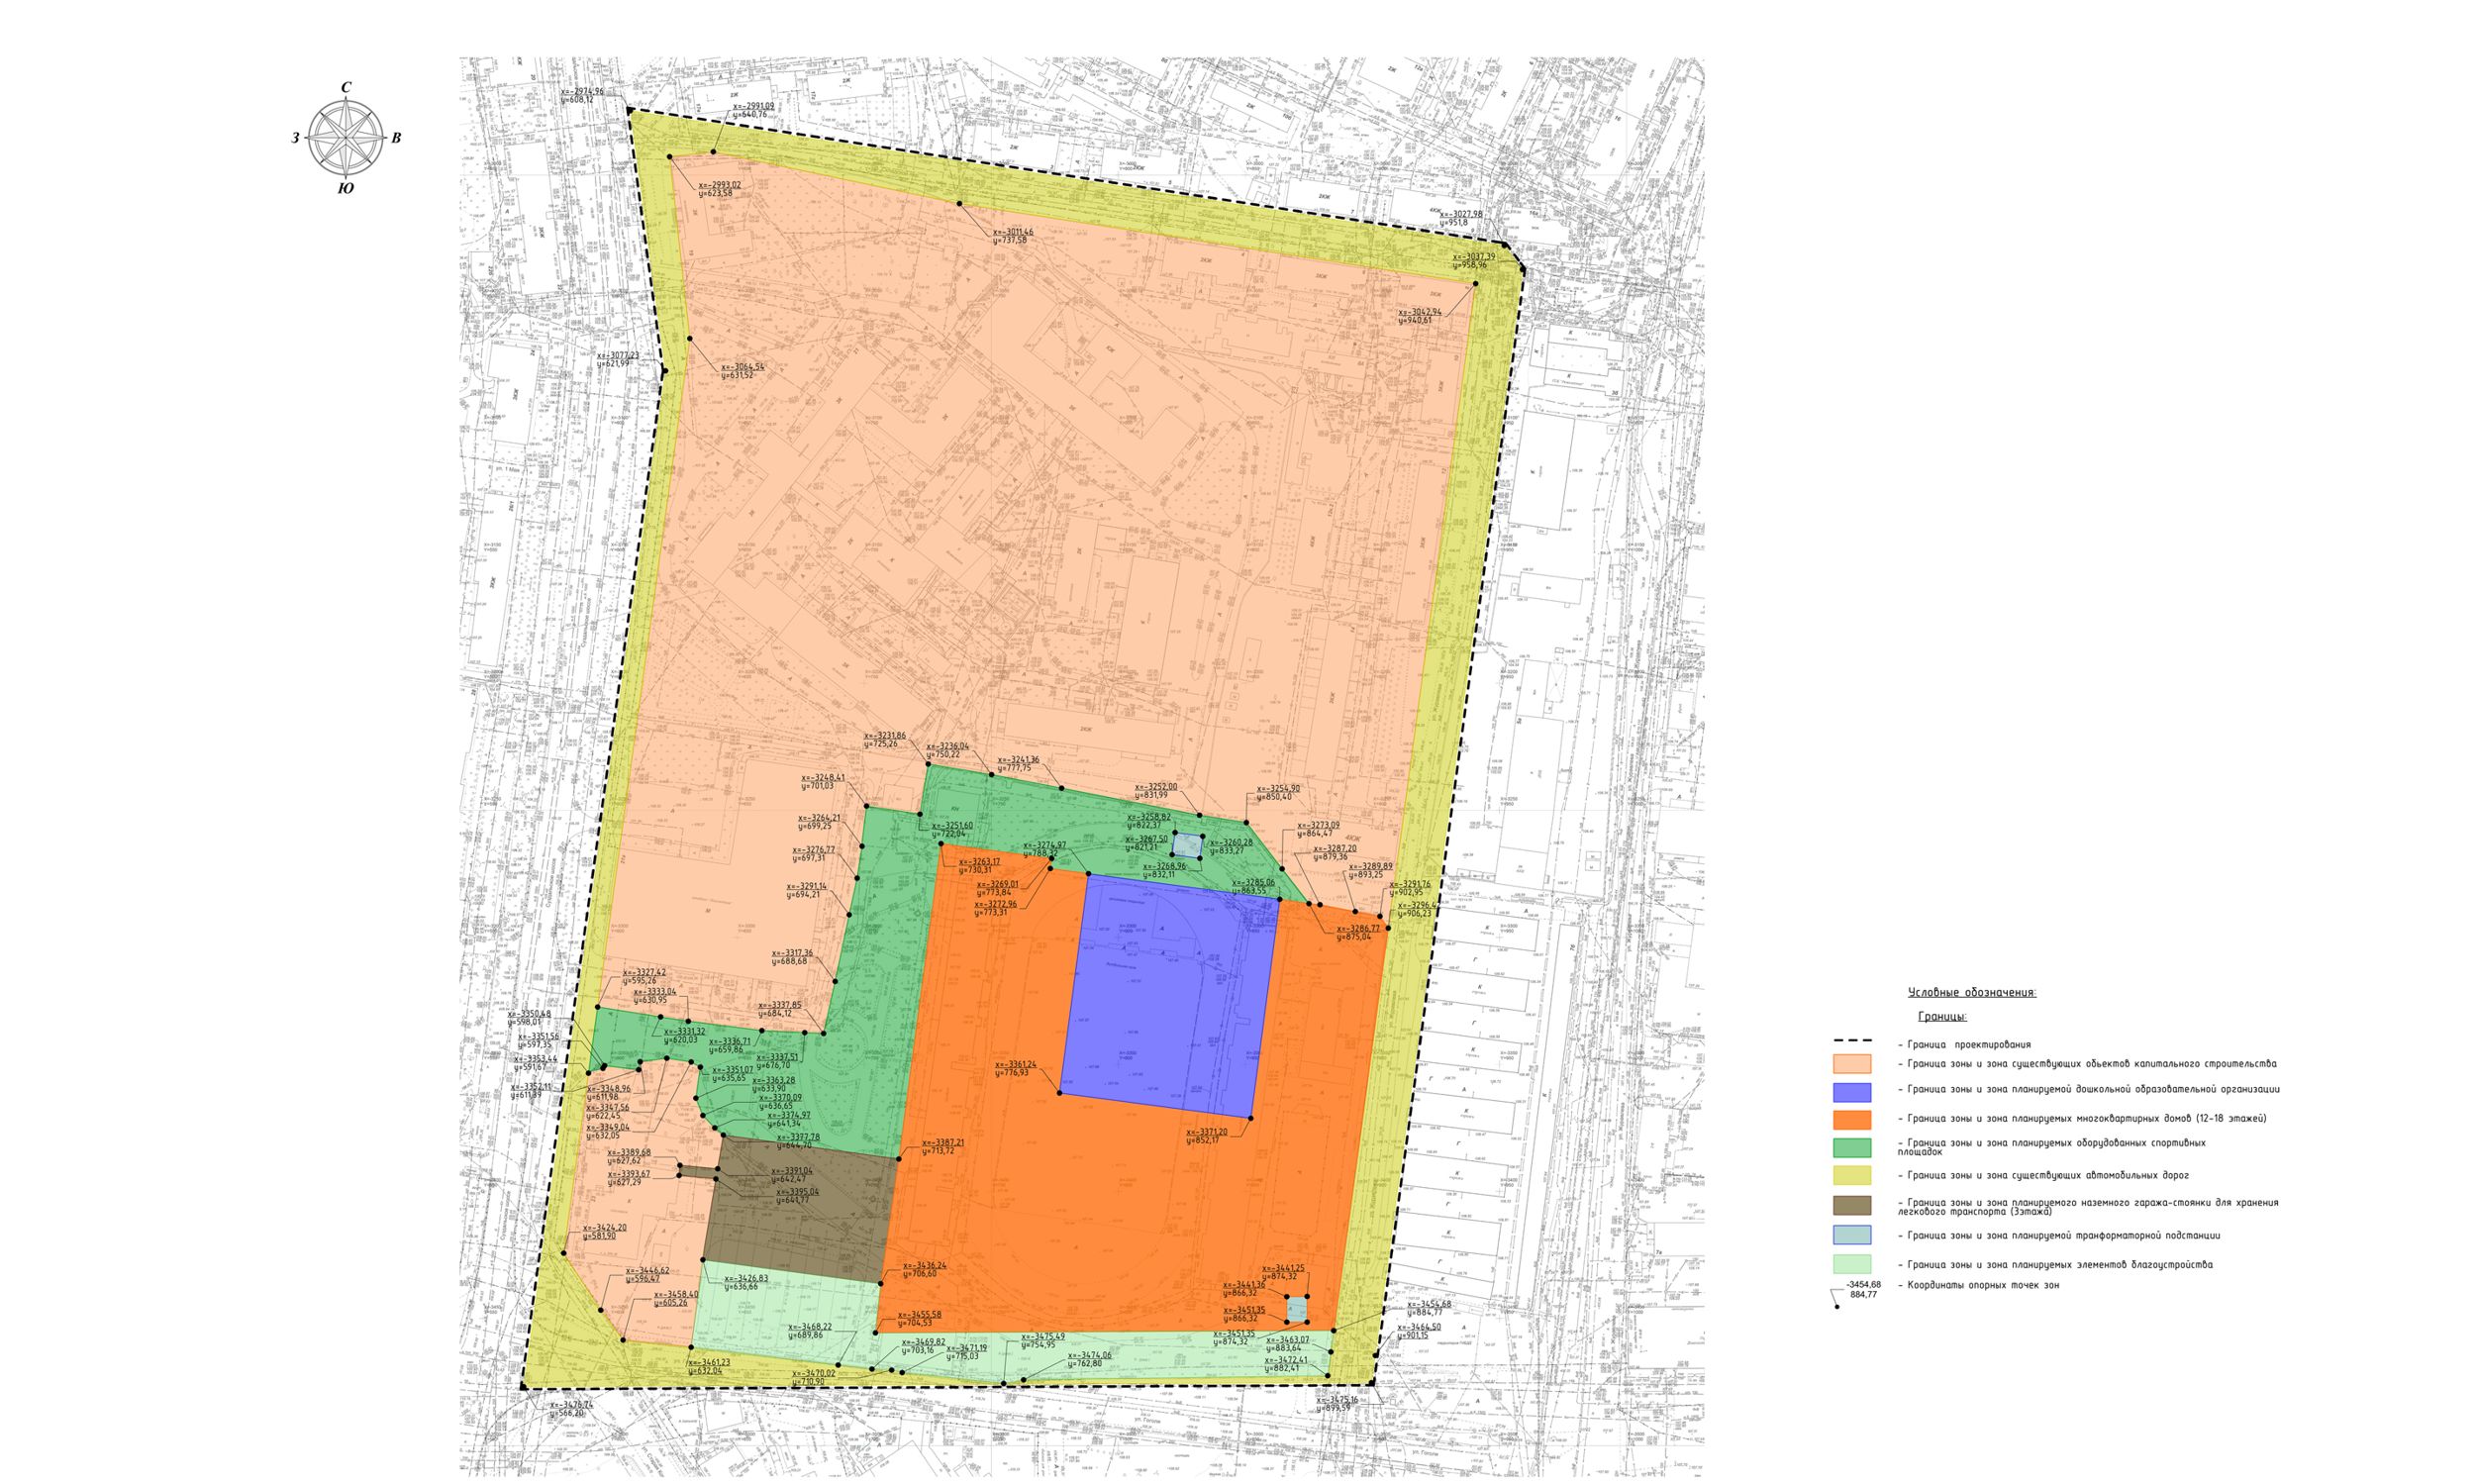Click the dashed design boundary line sample in legend

pos(1852,1041)
